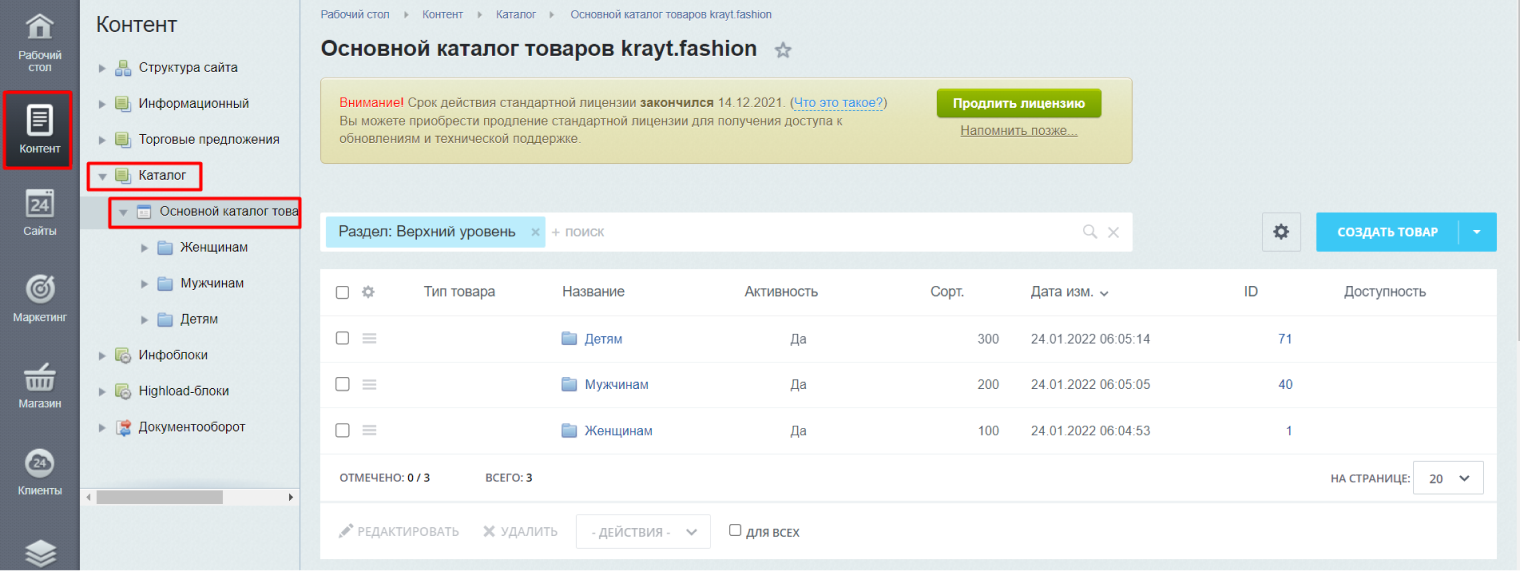Click Документооборот tree icon
This screenshot has width=1520, height=571.
click(x=123, y=427)
